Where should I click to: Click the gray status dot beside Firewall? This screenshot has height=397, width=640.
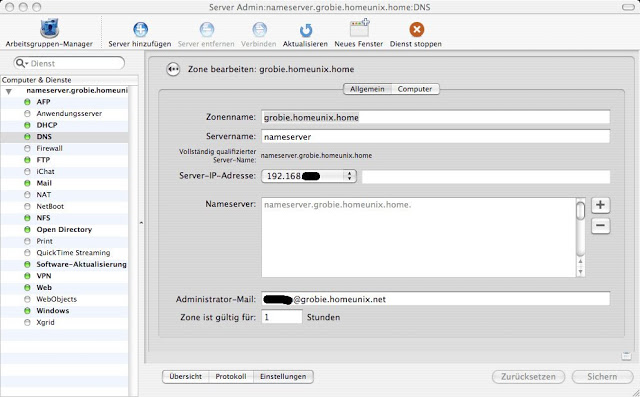pos(27,148)
